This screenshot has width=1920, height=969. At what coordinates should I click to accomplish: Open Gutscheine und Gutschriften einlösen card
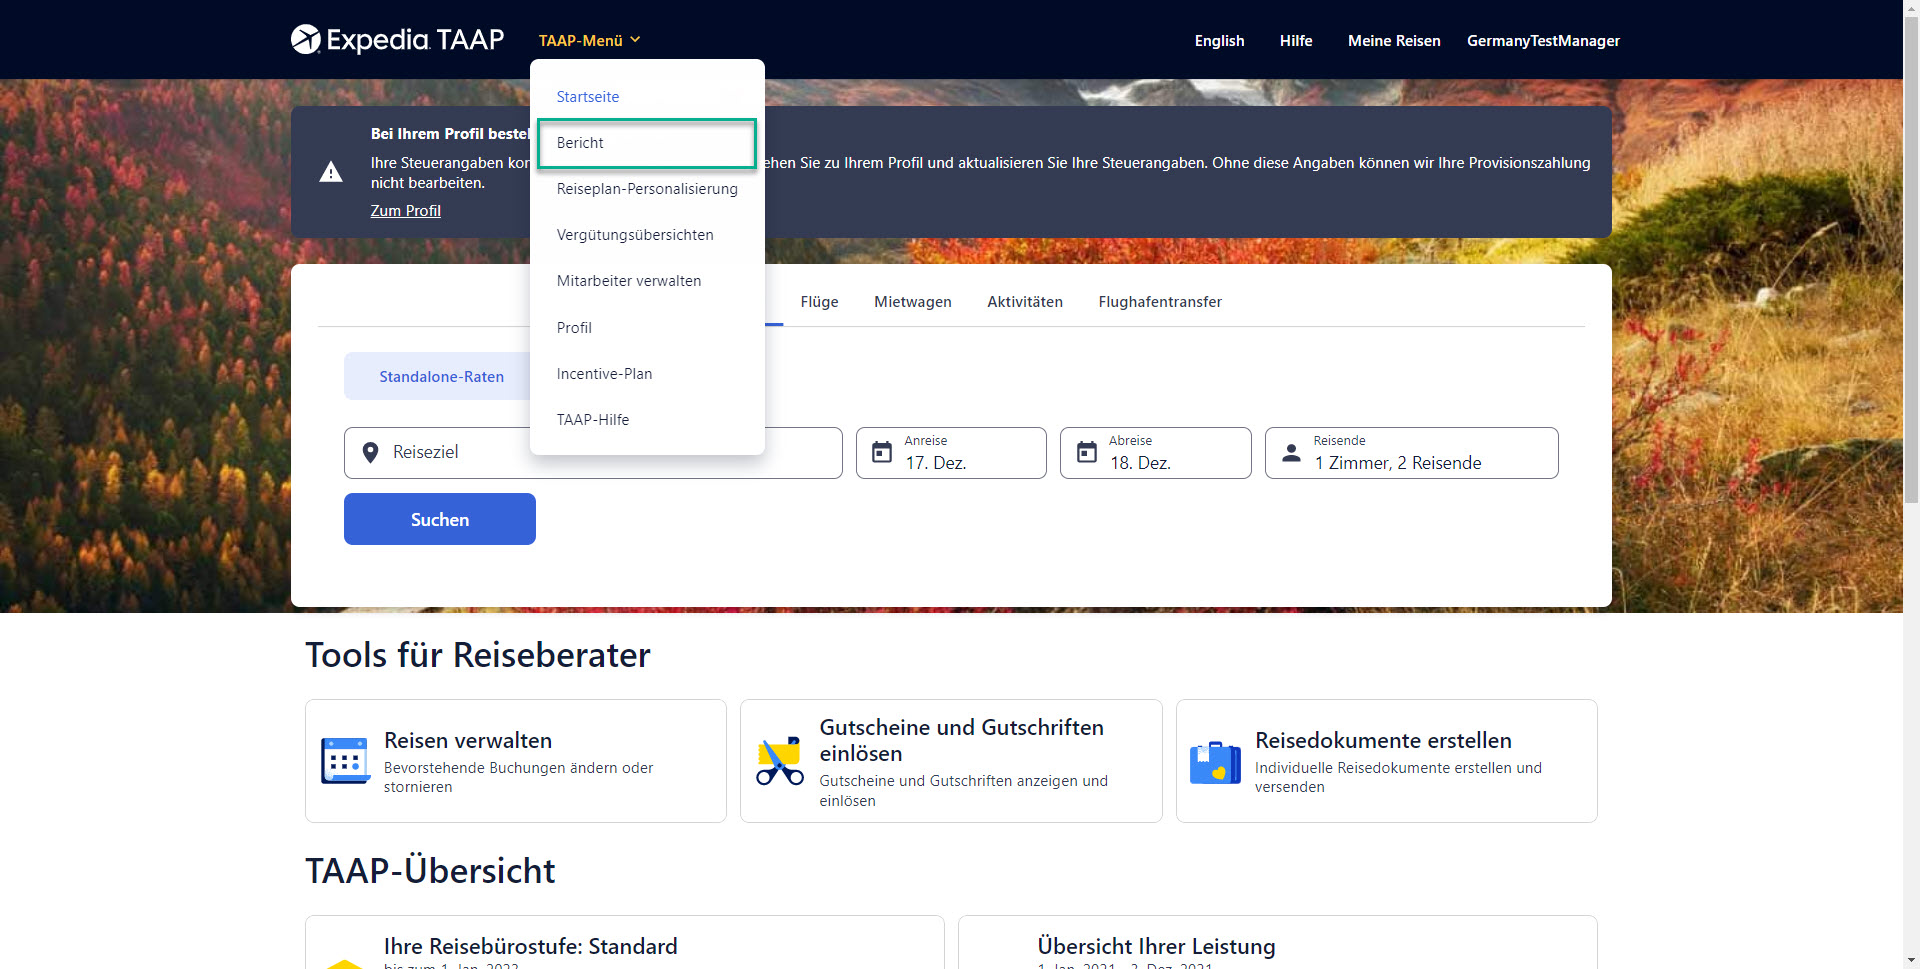pyautogui.click(x=951, y=761)
